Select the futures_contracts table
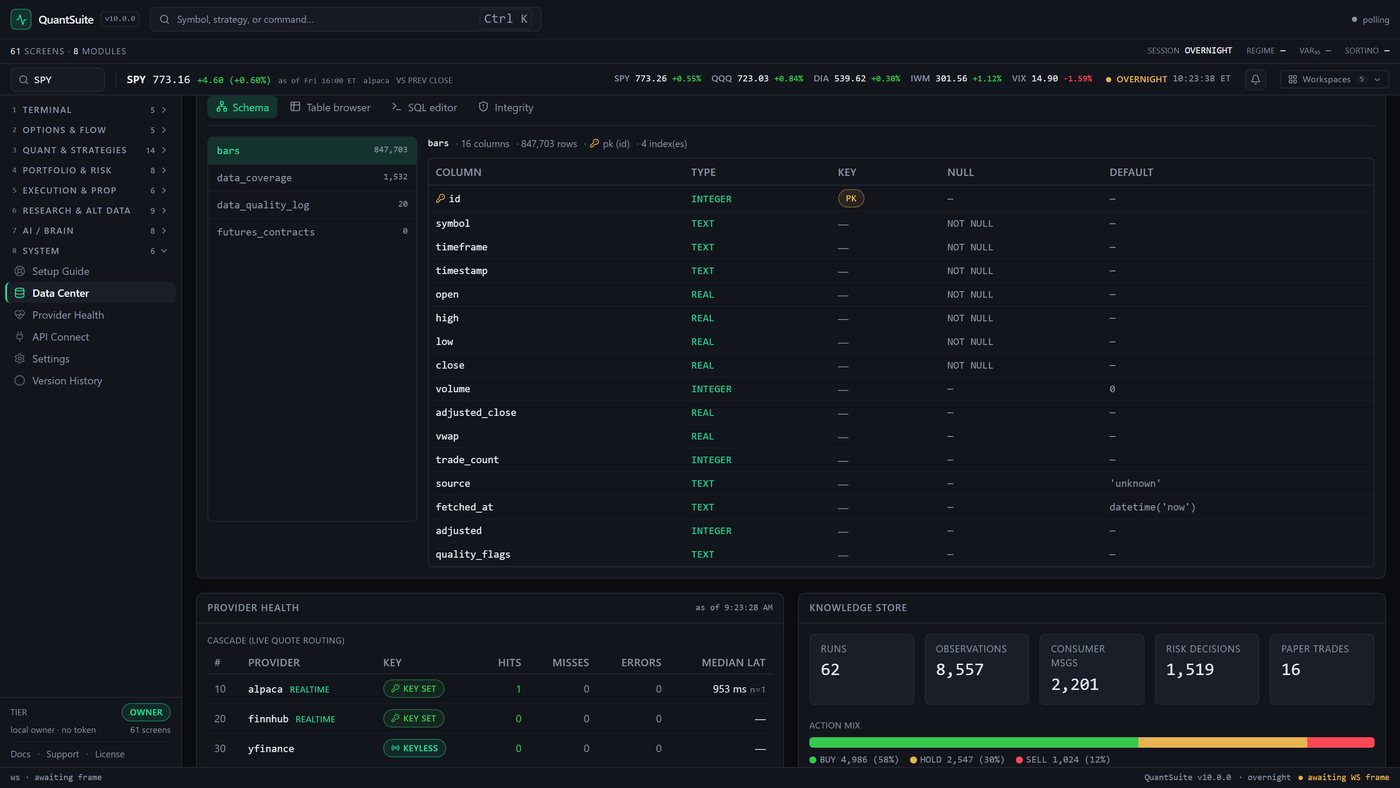This screenshot has width=1400, height=788. pos(312,232)
